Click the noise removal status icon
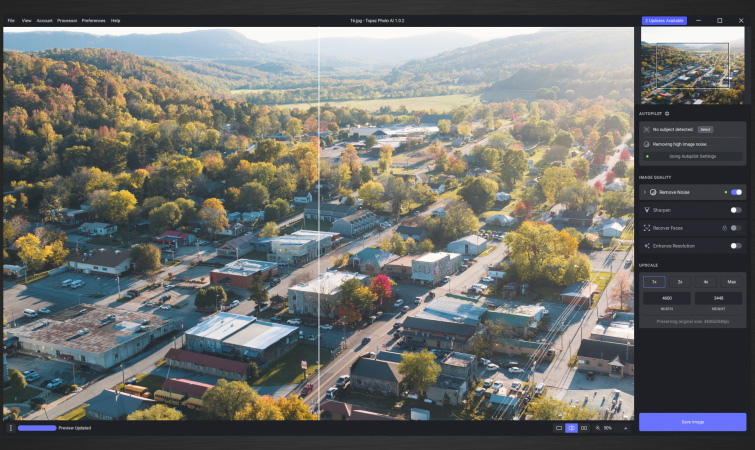 pyautogui.click(x=647, y=144)
